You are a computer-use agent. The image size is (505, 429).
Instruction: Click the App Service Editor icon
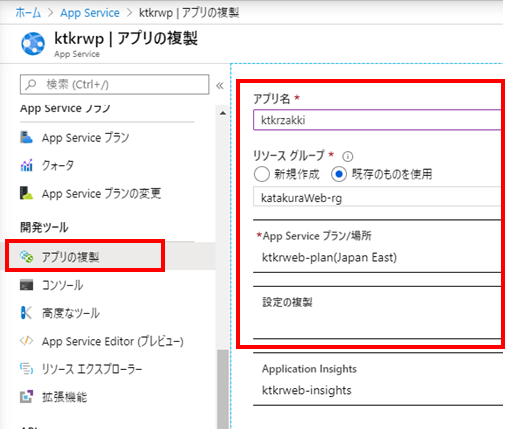click(26, 341)
